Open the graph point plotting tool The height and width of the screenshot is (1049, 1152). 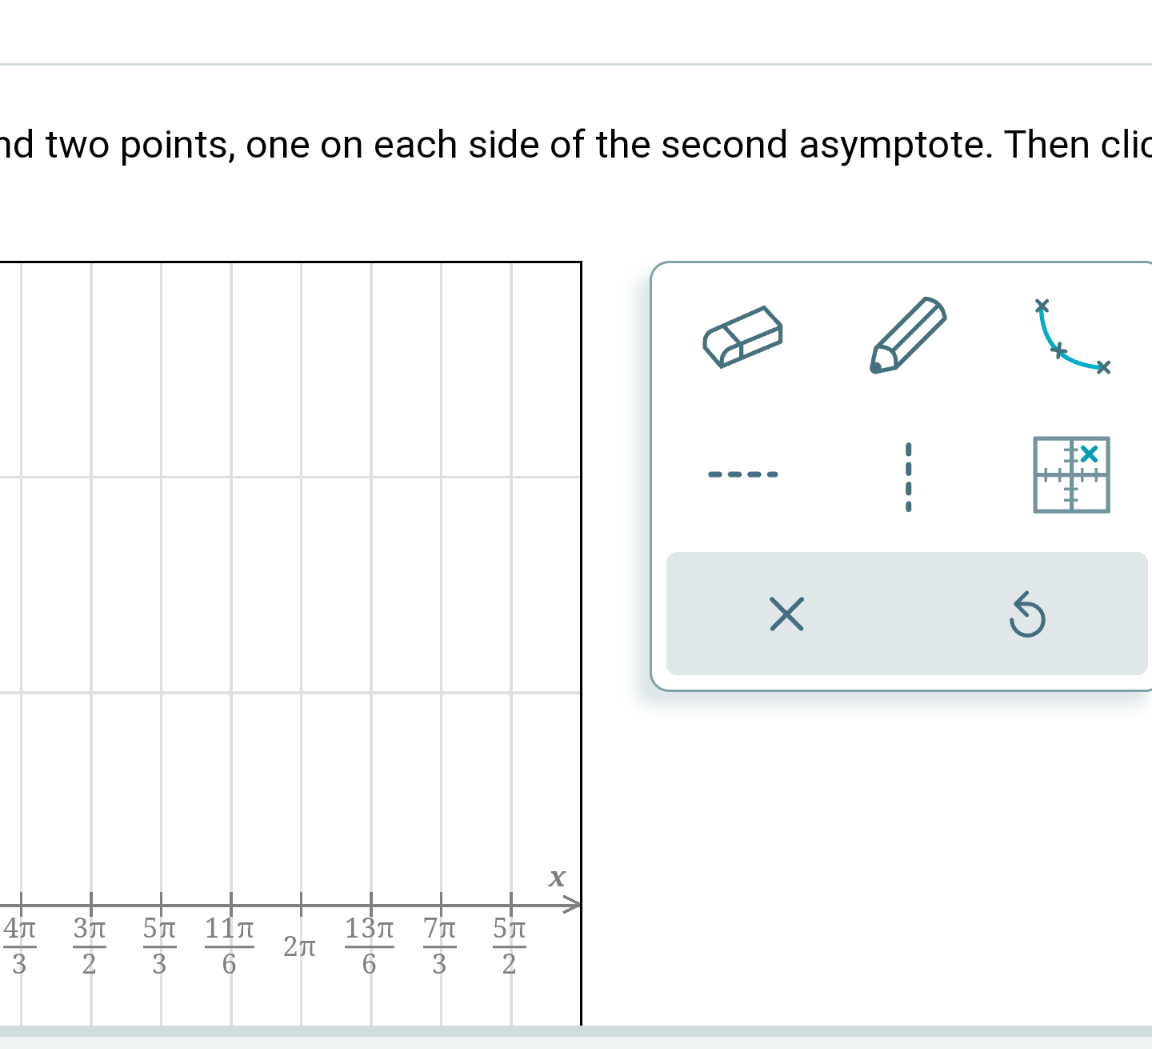click(1071, 475)
